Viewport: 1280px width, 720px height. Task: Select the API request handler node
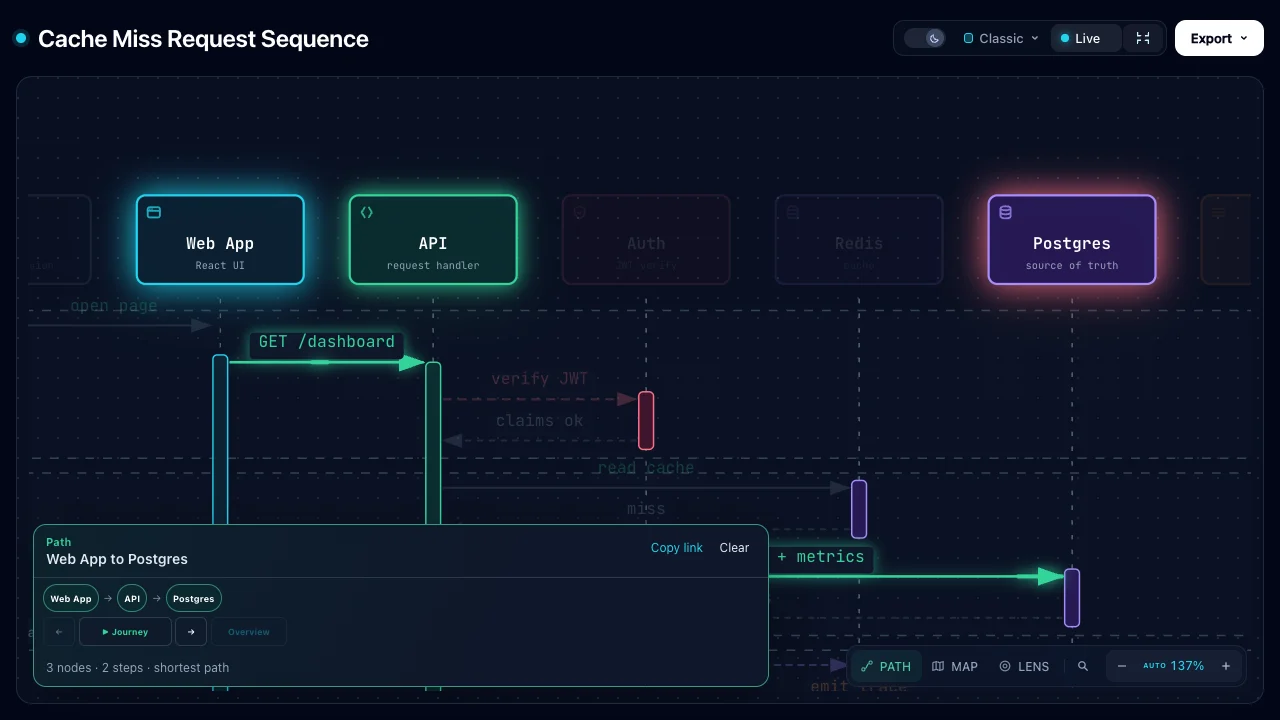(x=433, y=240)
